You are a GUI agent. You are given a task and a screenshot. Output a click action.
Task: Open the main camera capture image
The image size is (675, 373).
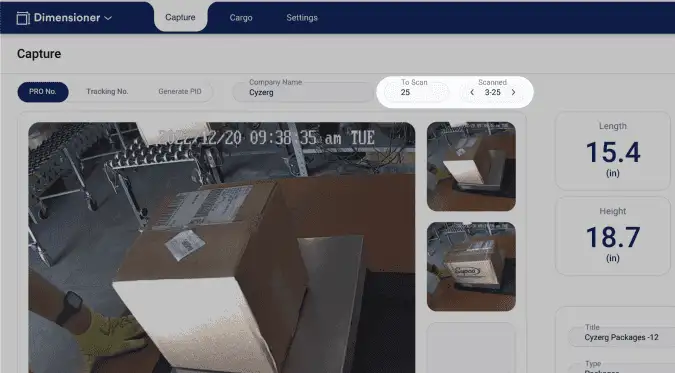[222, 247]
